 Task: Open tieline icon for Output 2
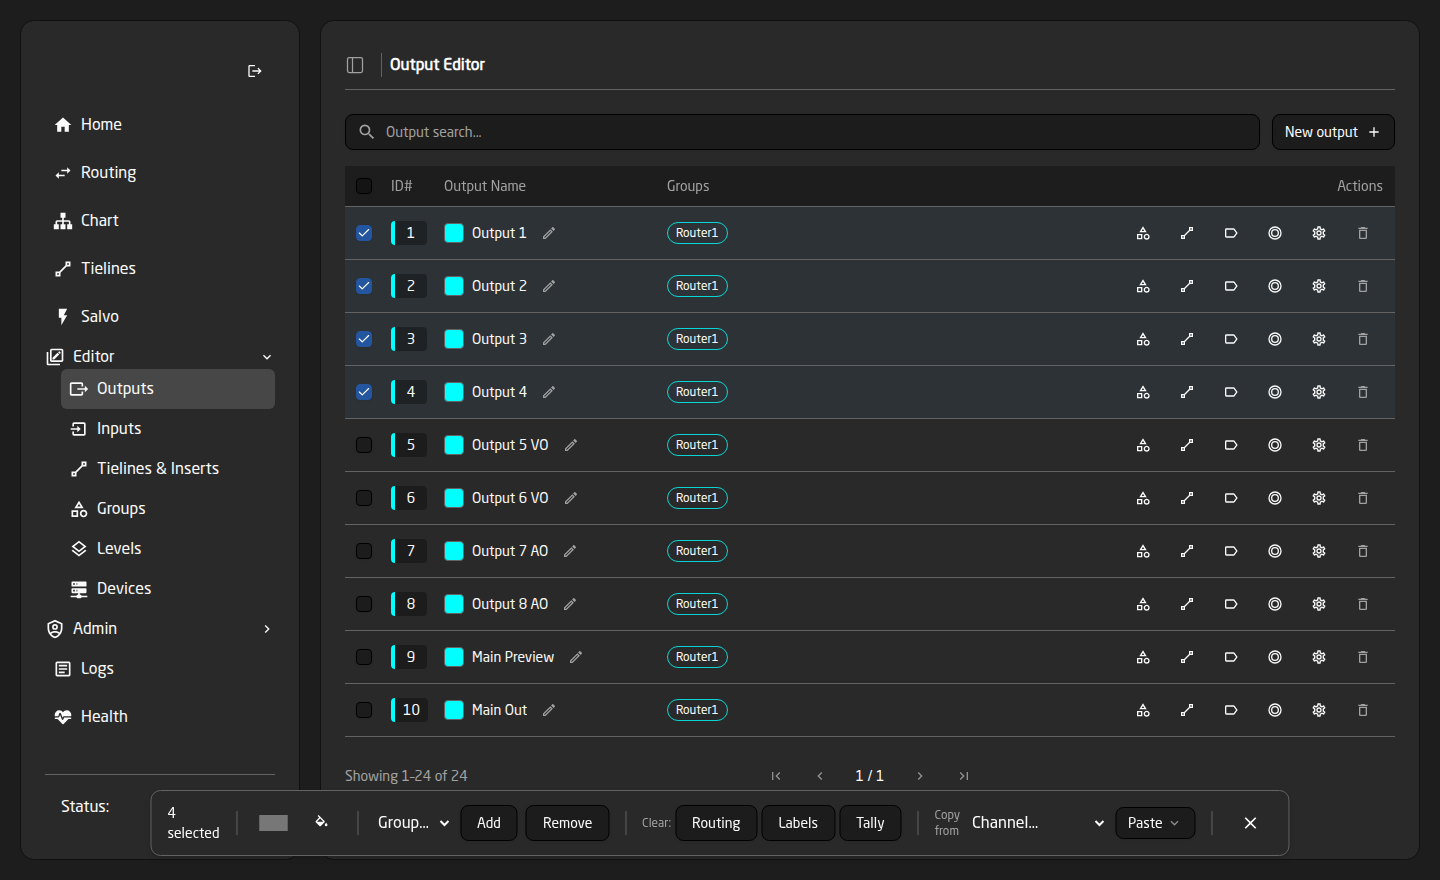[x=1187, y=286]
